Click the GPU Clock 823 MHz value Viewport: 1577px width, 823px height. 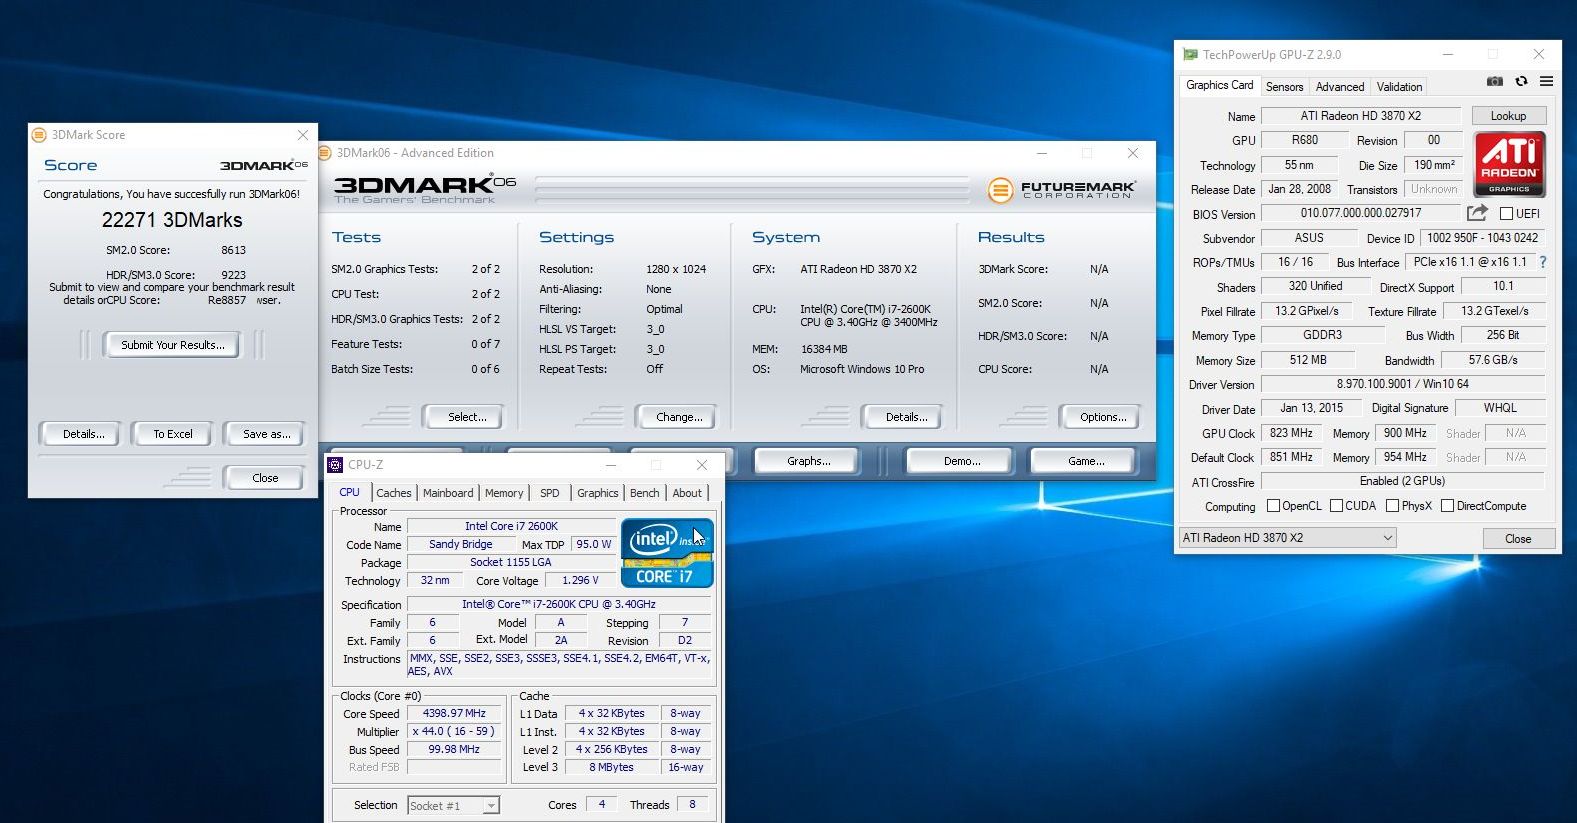[1291, 433]
